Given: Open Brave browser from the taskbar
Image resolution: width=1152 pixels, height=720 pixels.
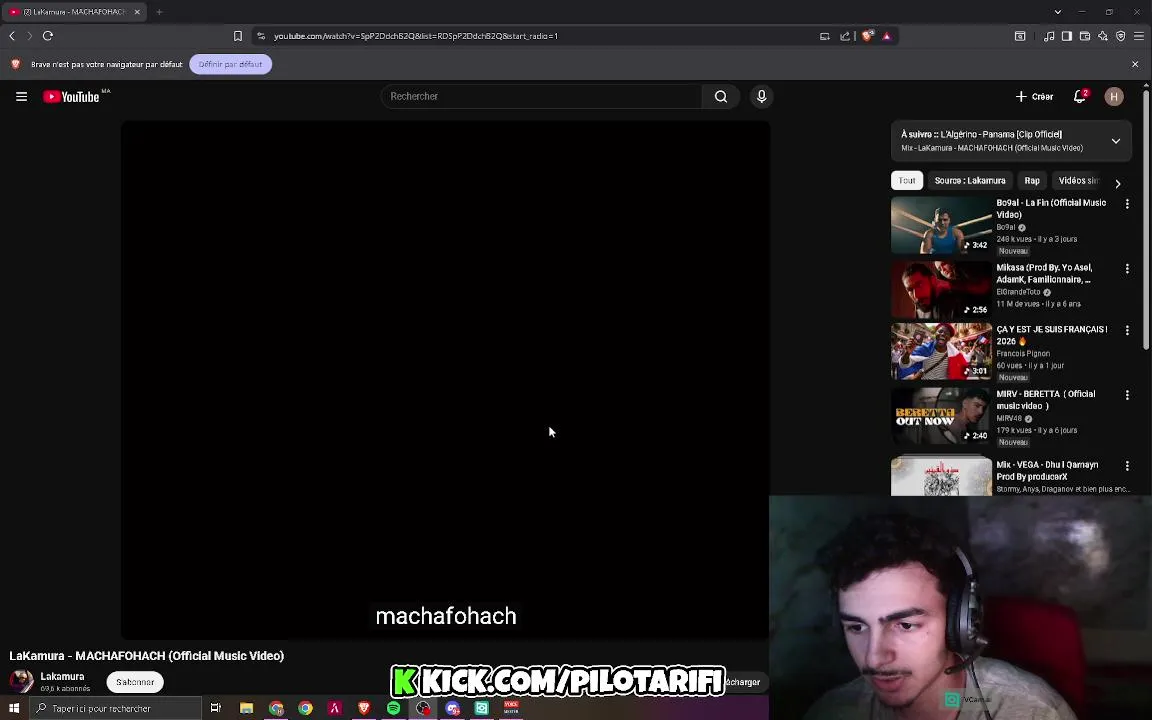Looking at the screenshot, I should click(x=364, y=708).
